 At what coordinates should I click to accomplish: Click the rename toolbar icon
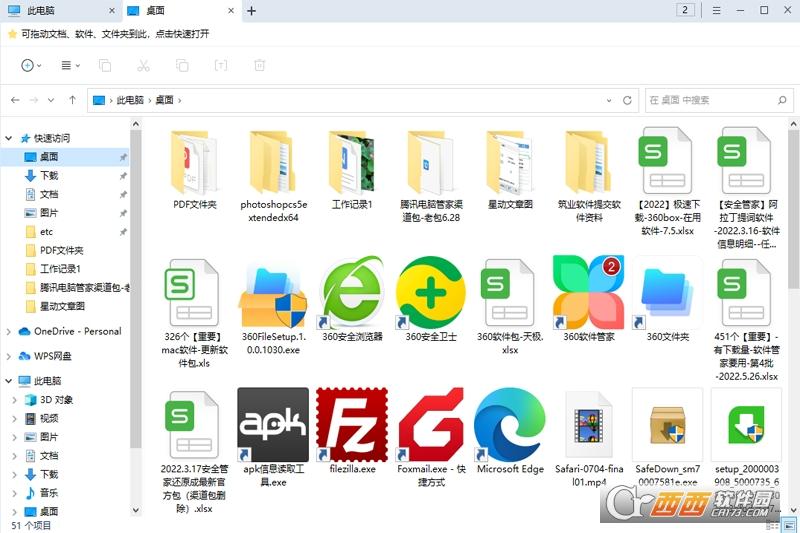coord(220,65)
